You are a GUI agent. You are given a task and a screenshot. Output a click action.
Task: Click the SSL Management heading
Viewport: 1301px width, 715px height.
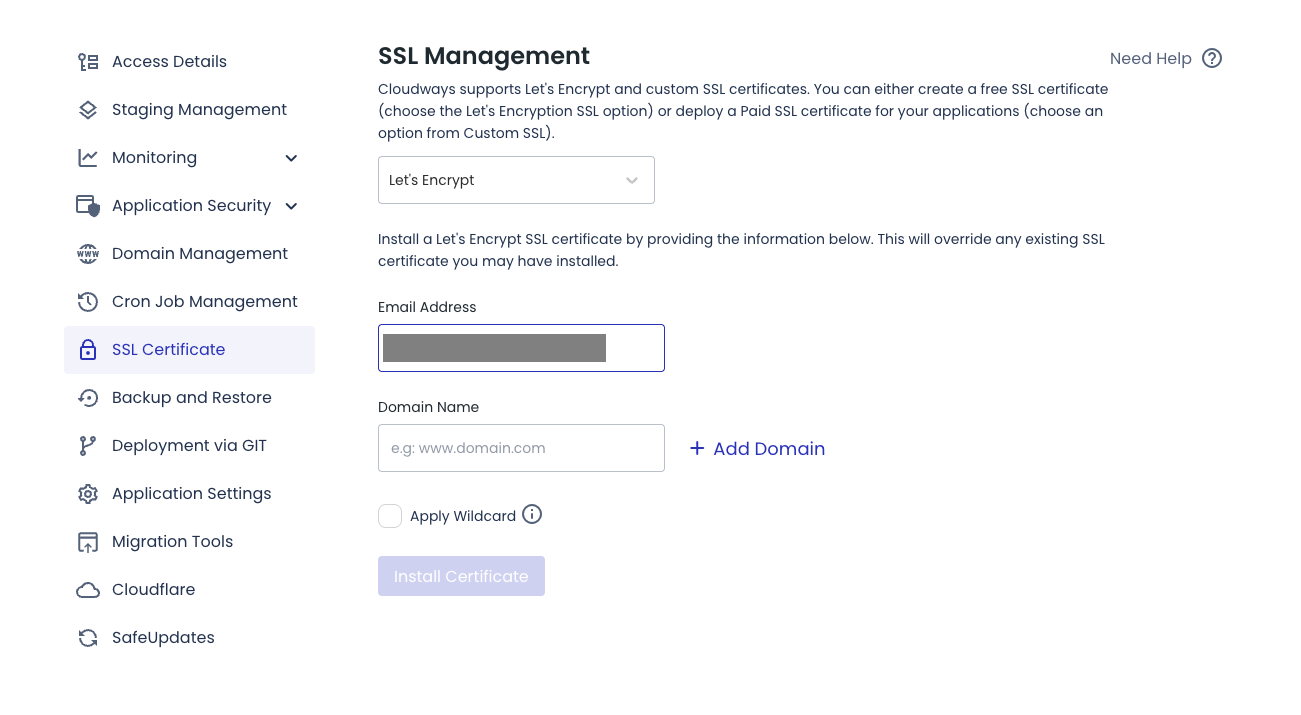(484, 56)
